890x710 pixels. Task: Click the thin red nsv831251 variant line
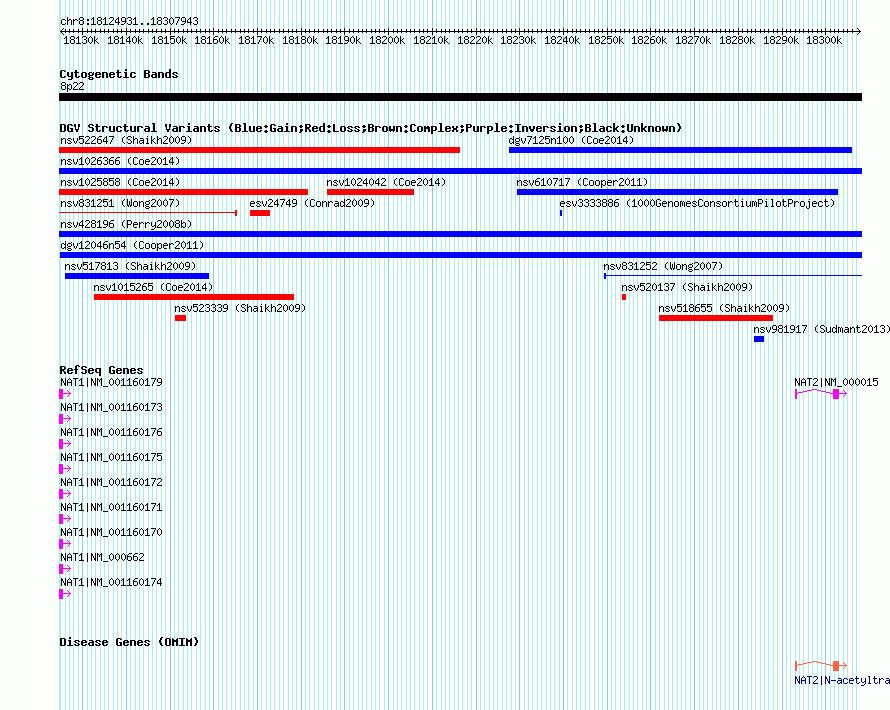148,213
